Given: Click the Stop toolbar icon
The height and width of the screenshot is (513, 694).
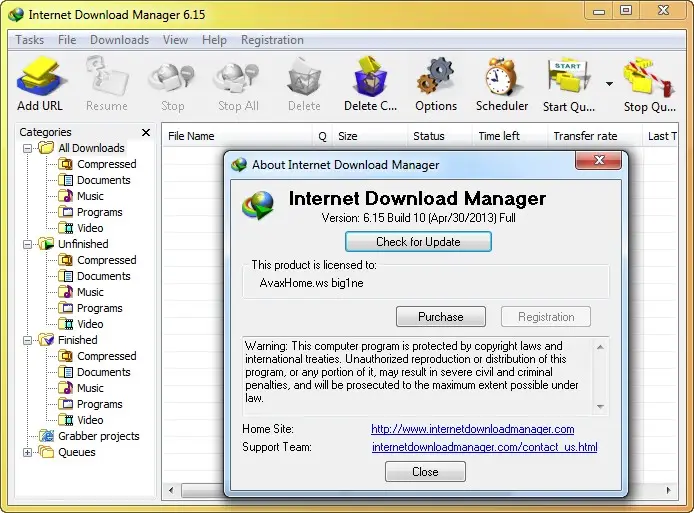Looking at the screenshot, I should pyautogui.click(x=172, y=79).
